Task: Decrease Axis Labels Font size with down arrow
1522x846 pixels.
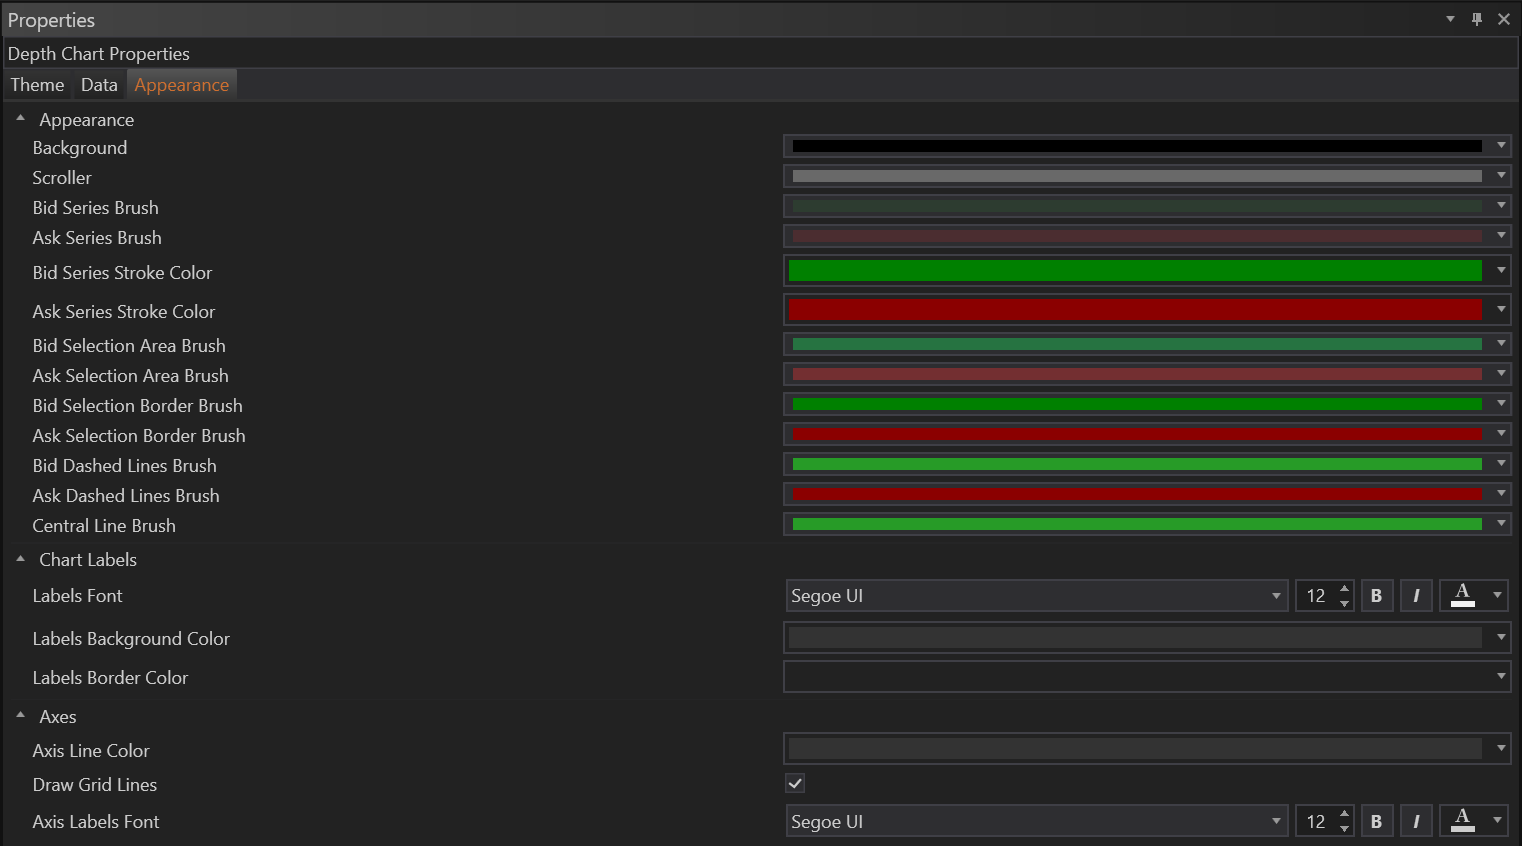Action: [1344, 829]
